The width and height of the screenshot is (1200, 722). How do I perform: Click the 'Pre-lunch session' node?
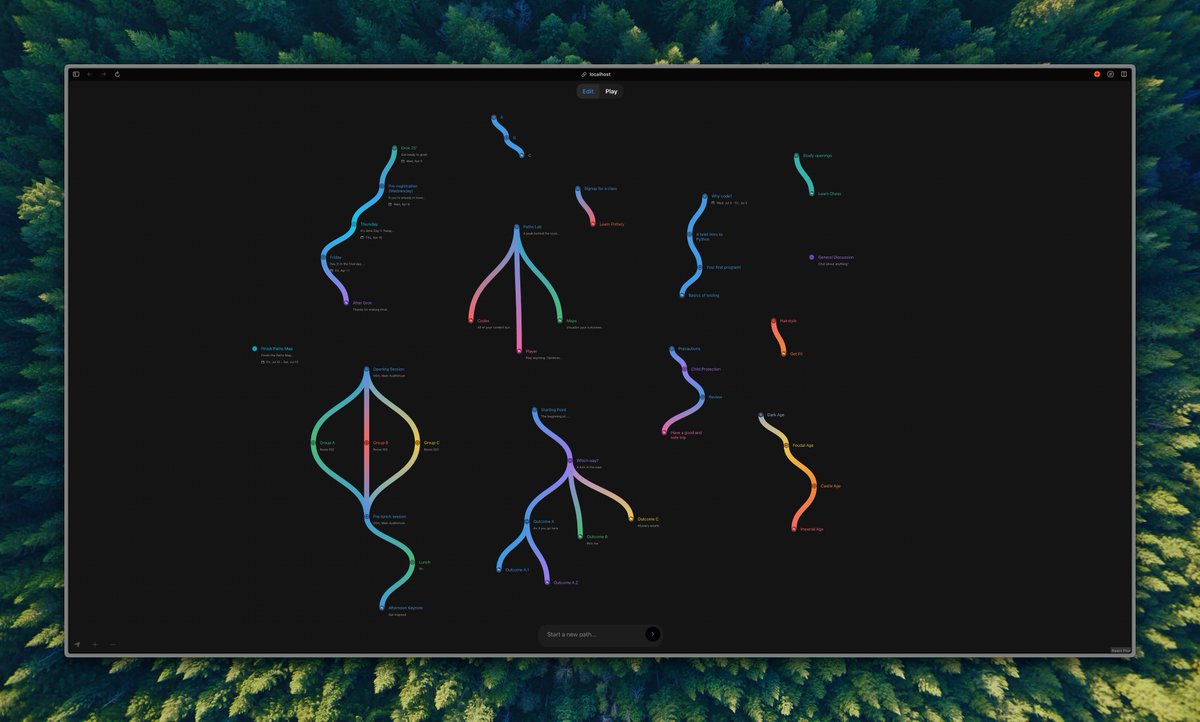367,517
